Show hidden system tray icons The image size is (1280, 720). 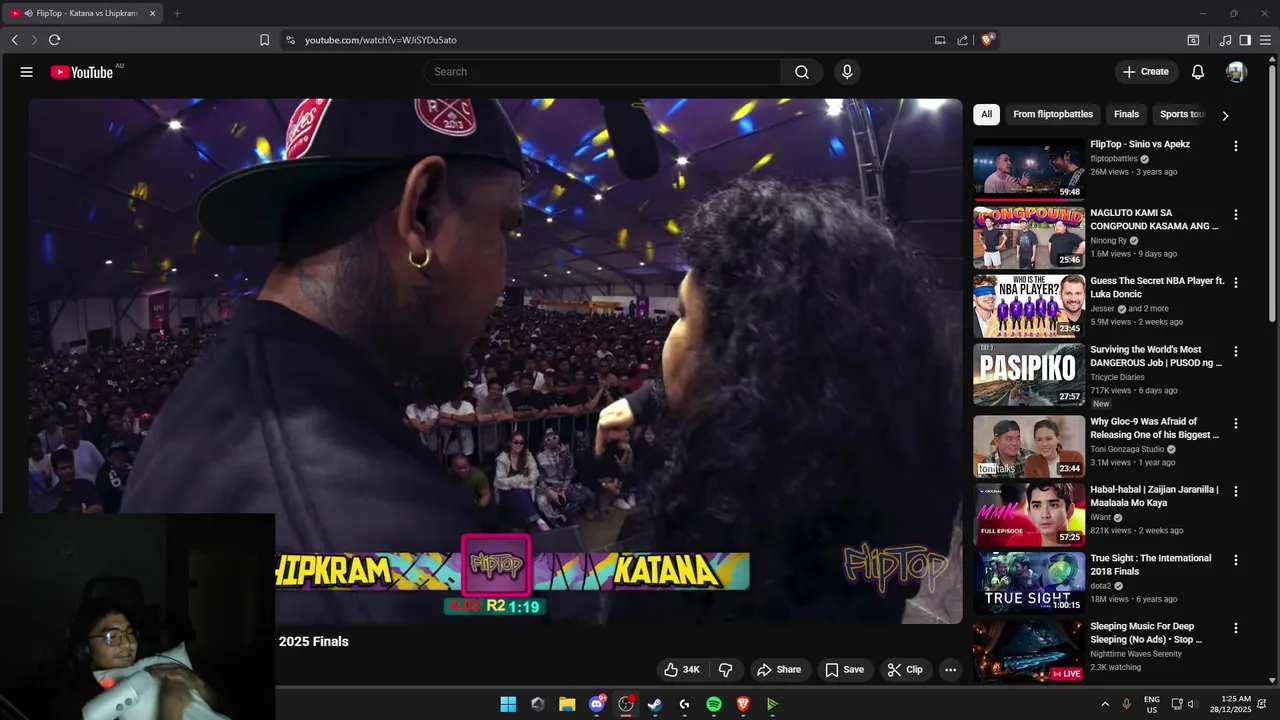(1105, 704)
